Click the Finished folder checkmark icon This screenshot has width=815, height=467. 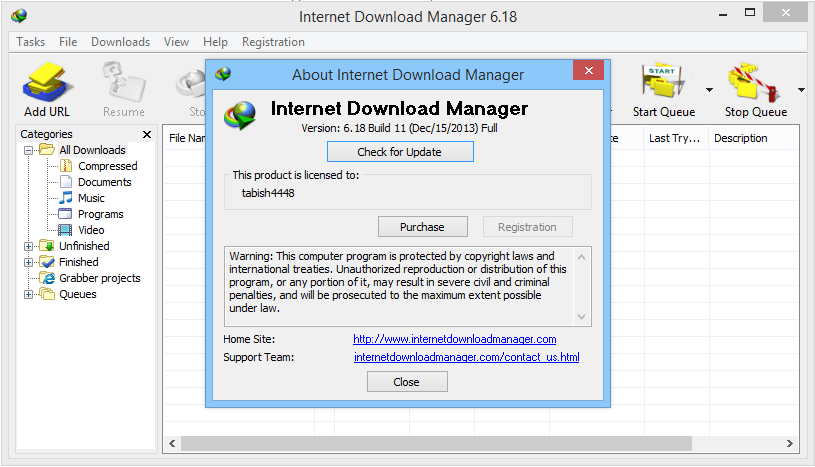(47, 262)
